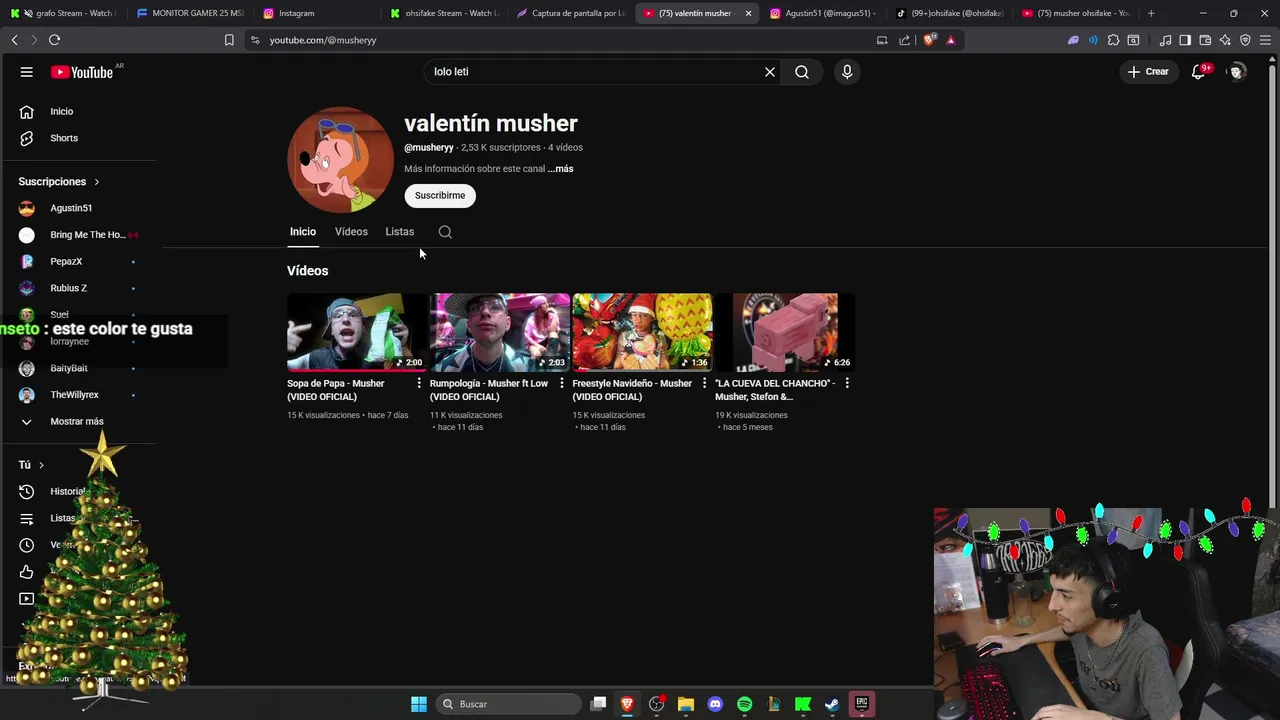Open the notifications bell showing 9+
1280x720 pixels.
coord(1199,72)
